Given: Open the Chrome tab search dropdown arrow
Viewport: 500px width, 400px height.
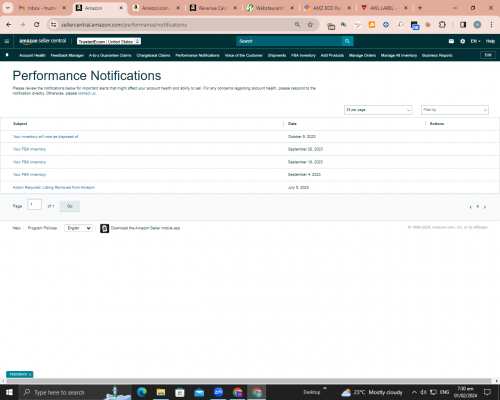Looking at the screenshot, I should coord(7,8).
